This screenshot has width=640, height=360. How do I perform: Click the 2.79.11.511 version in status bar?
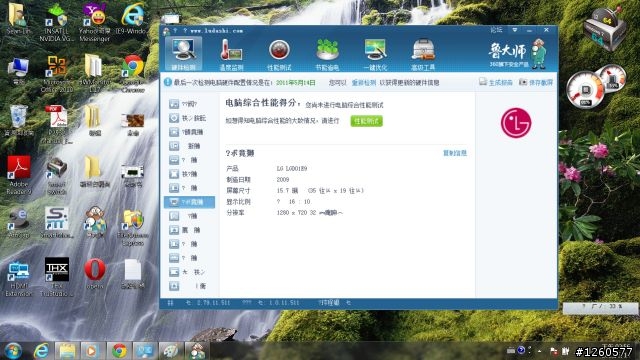pyautogui.click(x=213, y=303)
